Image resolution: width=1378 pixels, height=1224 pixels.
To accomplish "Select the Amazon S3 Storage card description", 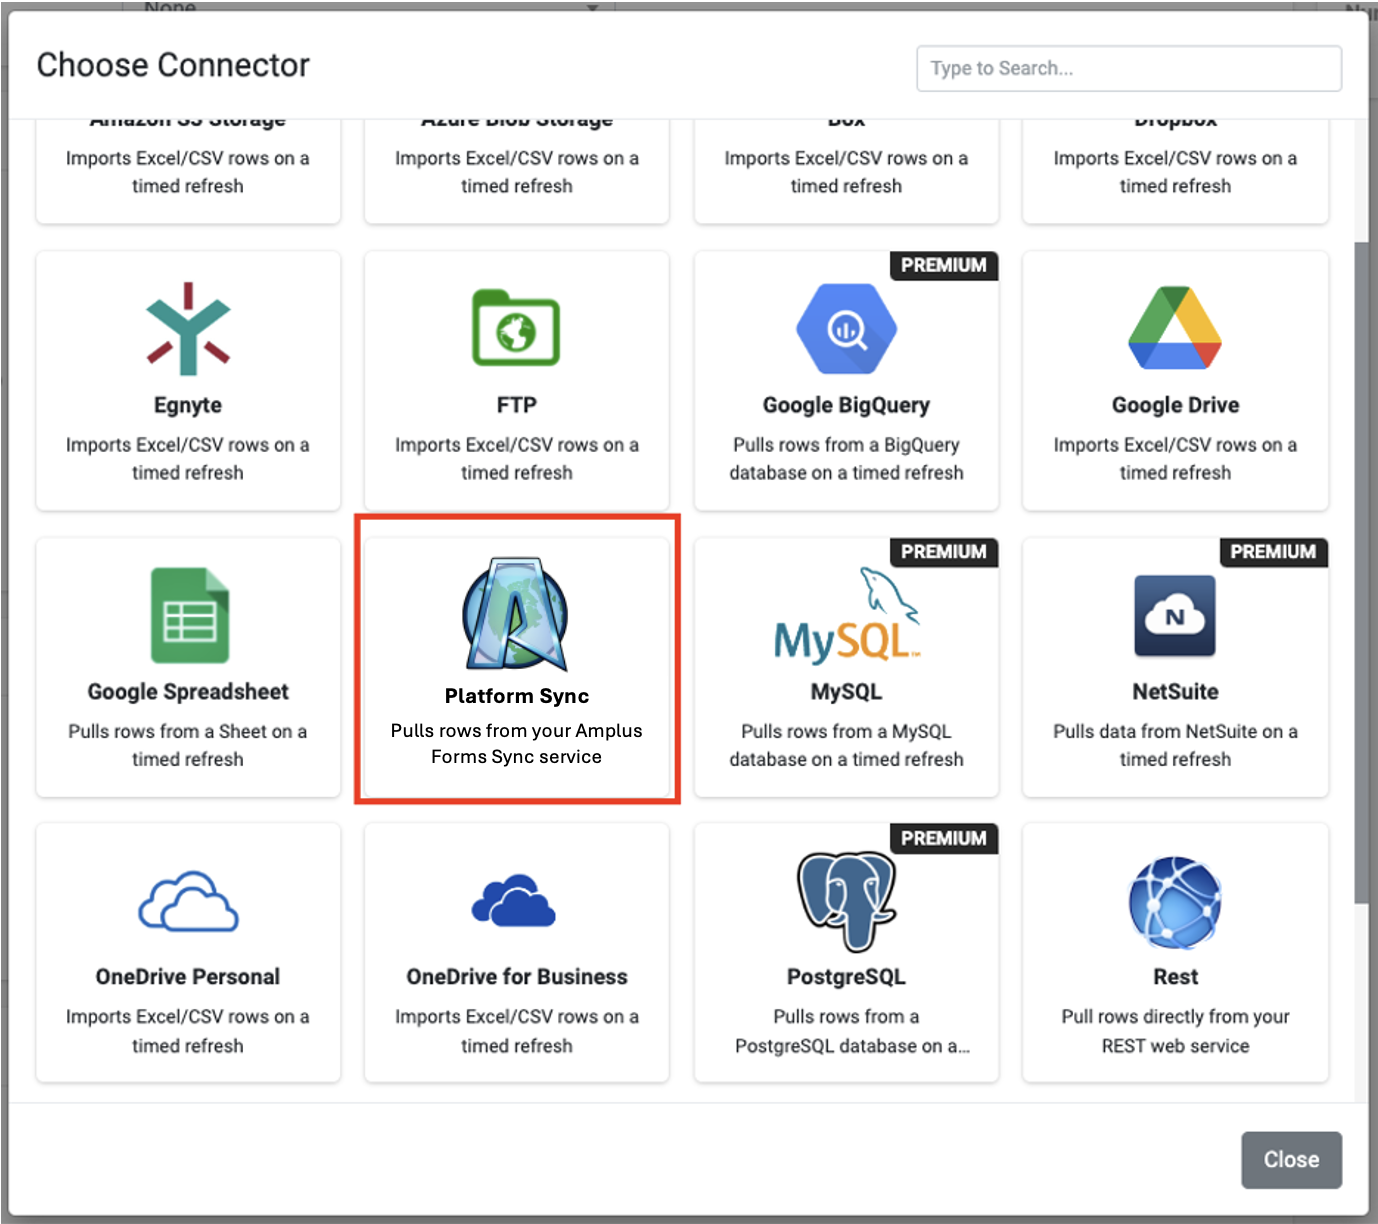I will 188,172.
